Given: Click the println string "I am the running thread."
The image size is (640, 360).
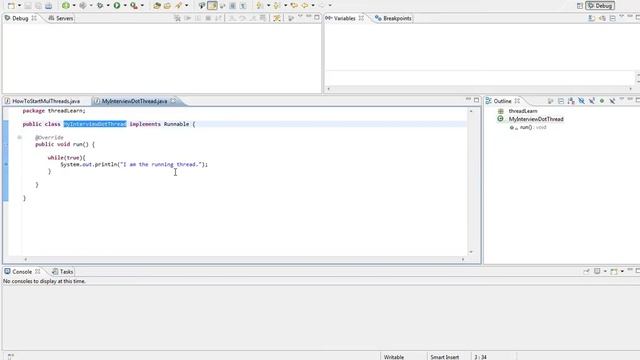Looking at the screenshot, I should [x=160, y=164].
